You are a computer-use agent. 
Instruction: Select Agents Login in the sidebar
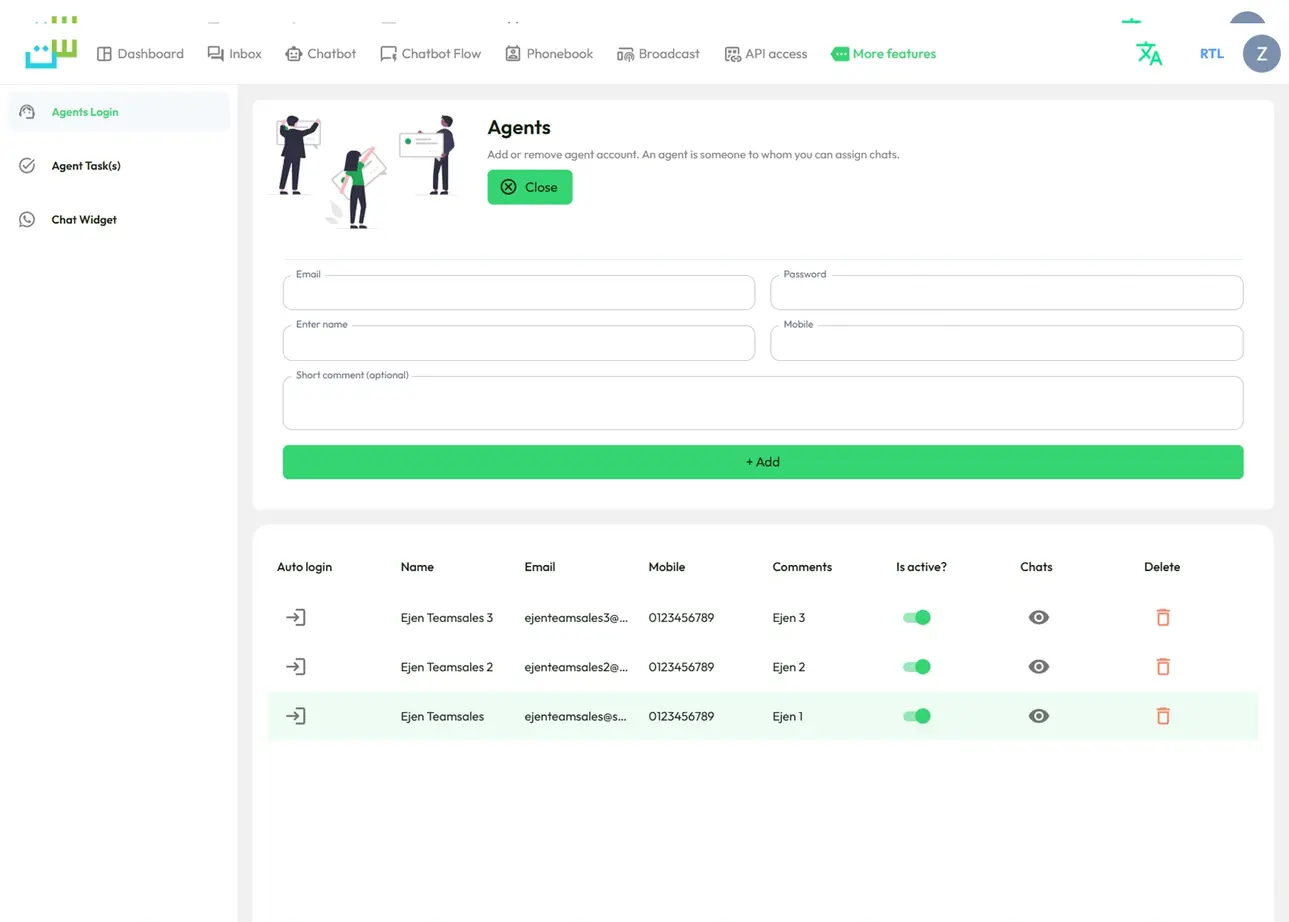tap(118, 112)
